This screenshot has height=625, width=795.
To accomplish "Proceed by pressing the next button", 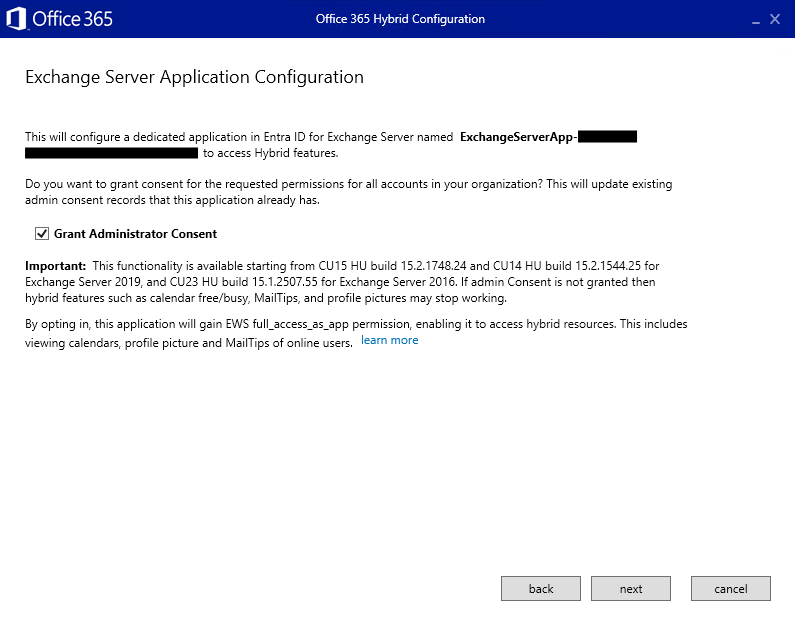I will [x=631, y=589].
